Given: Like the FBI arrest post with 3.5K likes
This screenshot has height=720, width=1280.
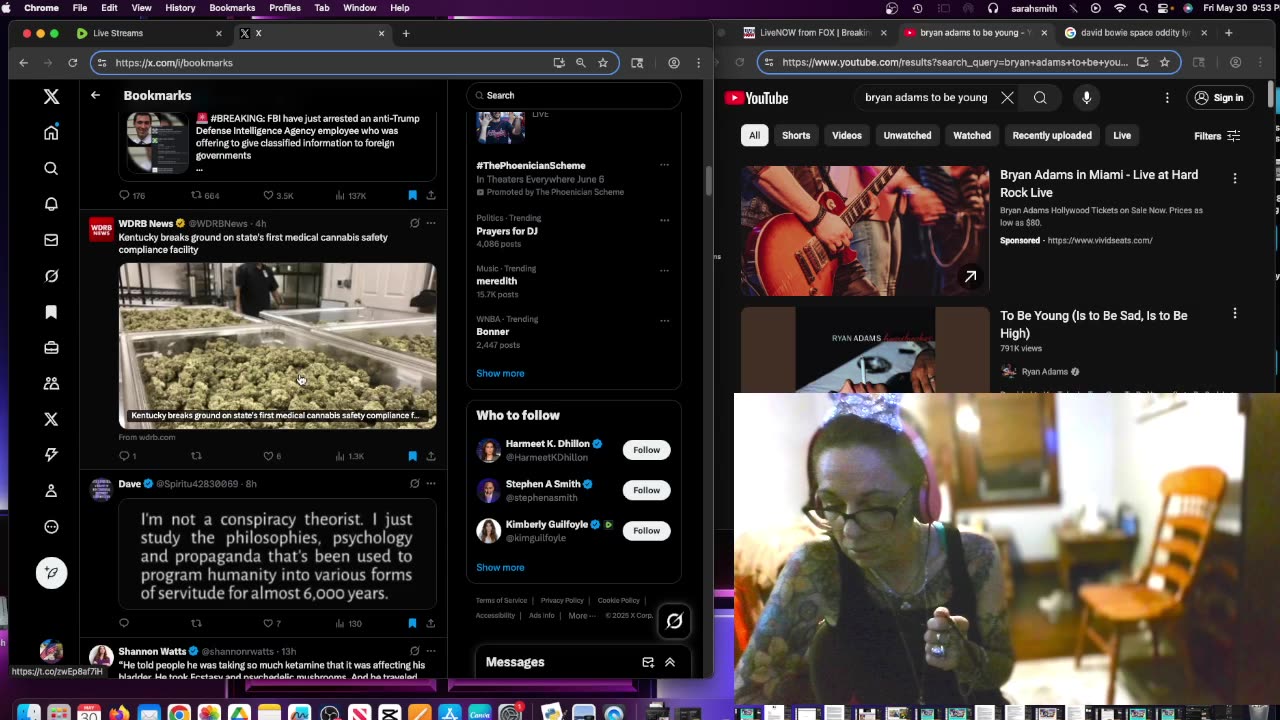Looking at the screenshot, I should pyautogui.click(x=278, y=196).
